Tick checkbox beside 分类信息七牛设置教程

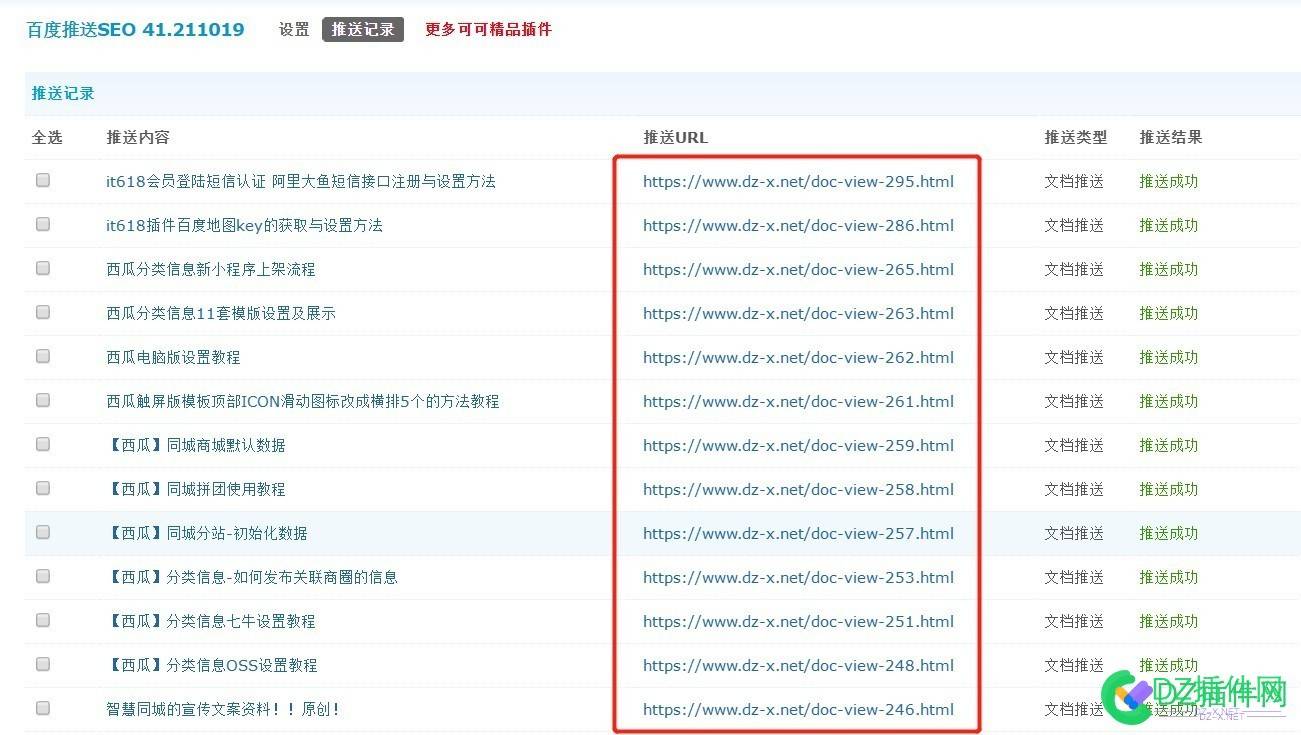tap(43, 621)
